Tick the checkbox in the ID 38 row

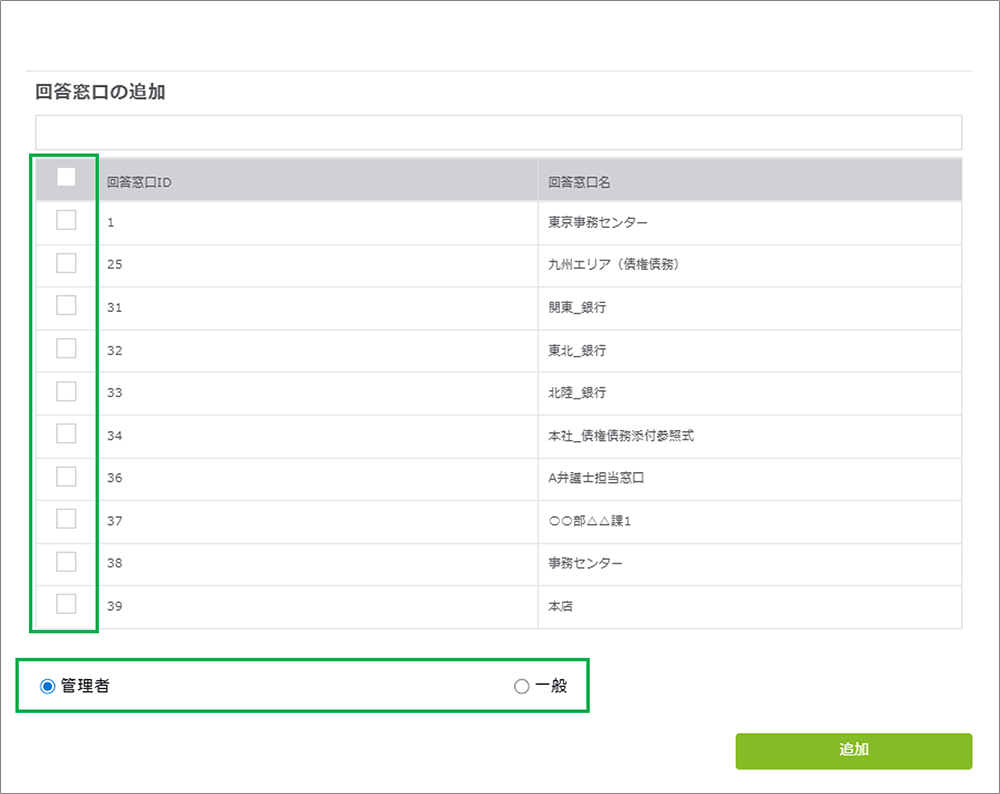click(x=66, y=562)
